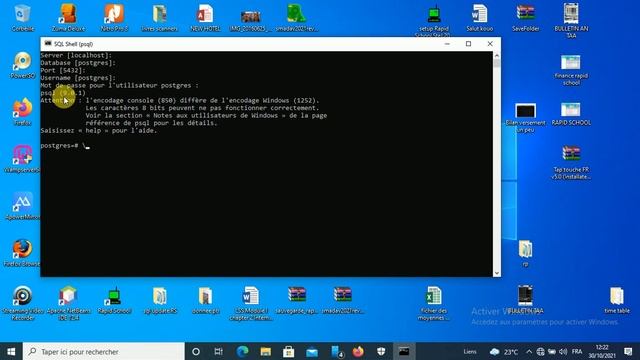Screen dimensions: 640x360
Task: Open volume control in system tray
Action: pos(563,351)
